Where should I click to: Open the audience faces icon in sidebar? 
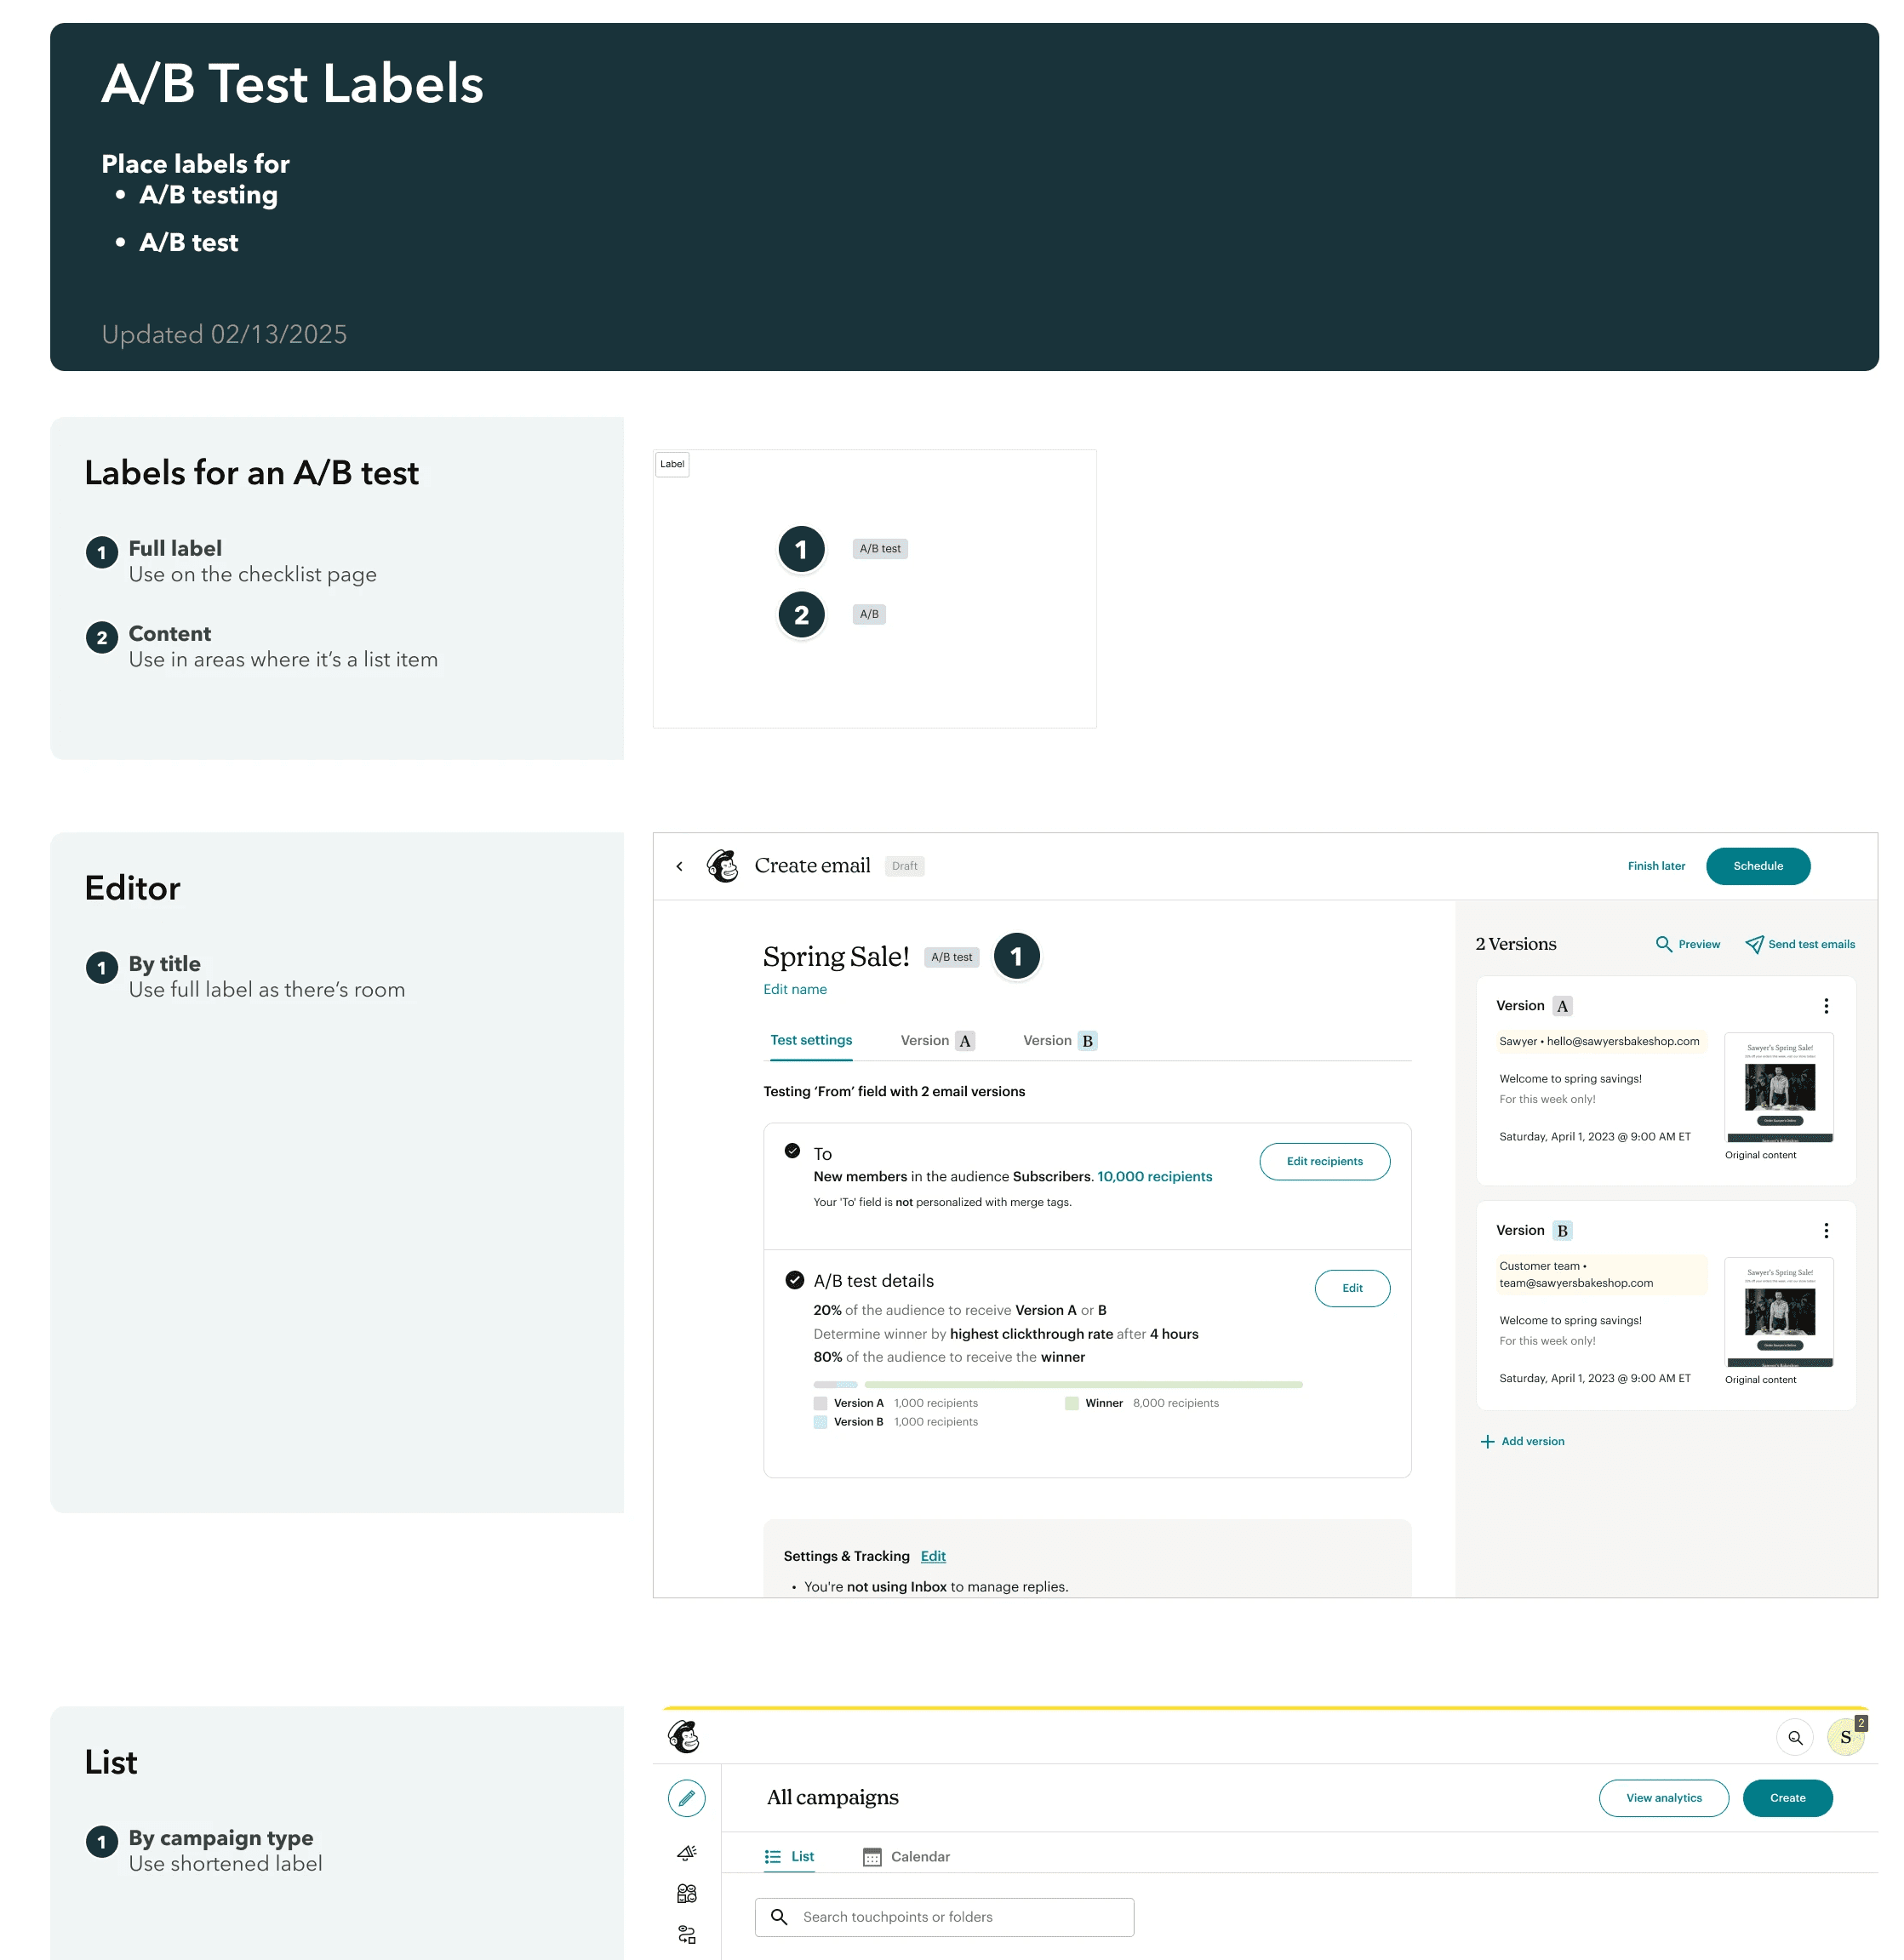pos(687,1893)
